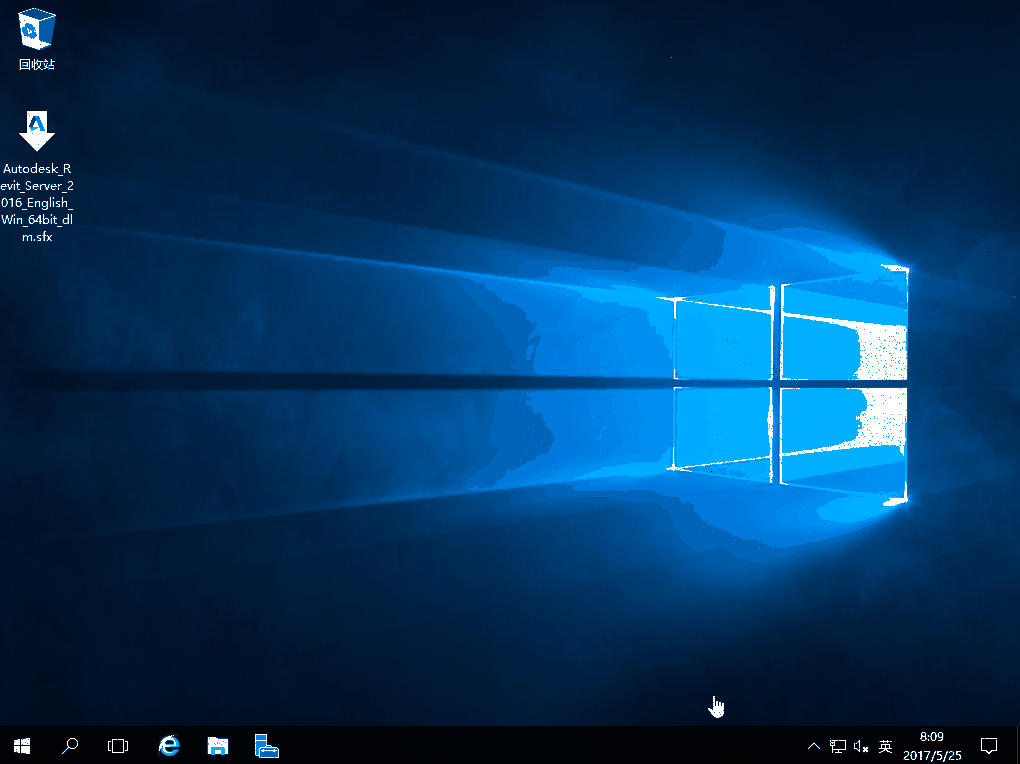Select the Recycle Bin desktop icon
The image size is (1020, 764).
(x=37, y=30)
